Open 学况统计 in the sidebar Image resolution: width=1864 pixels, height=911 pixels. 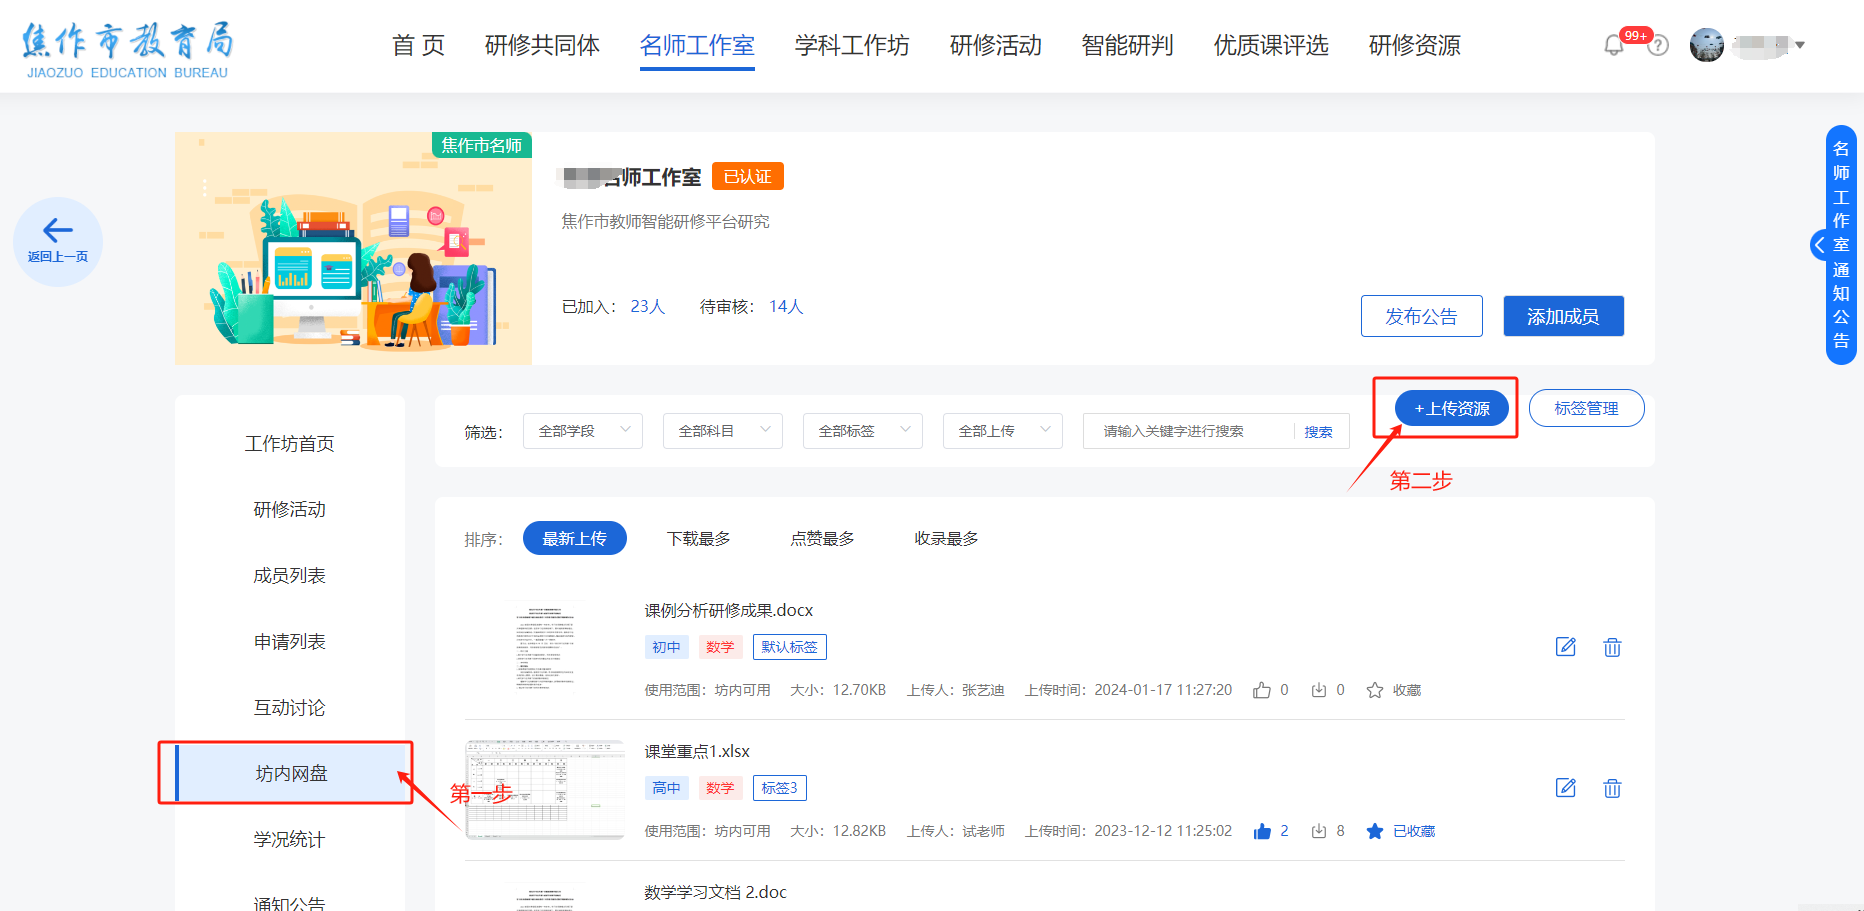(290, 839)
